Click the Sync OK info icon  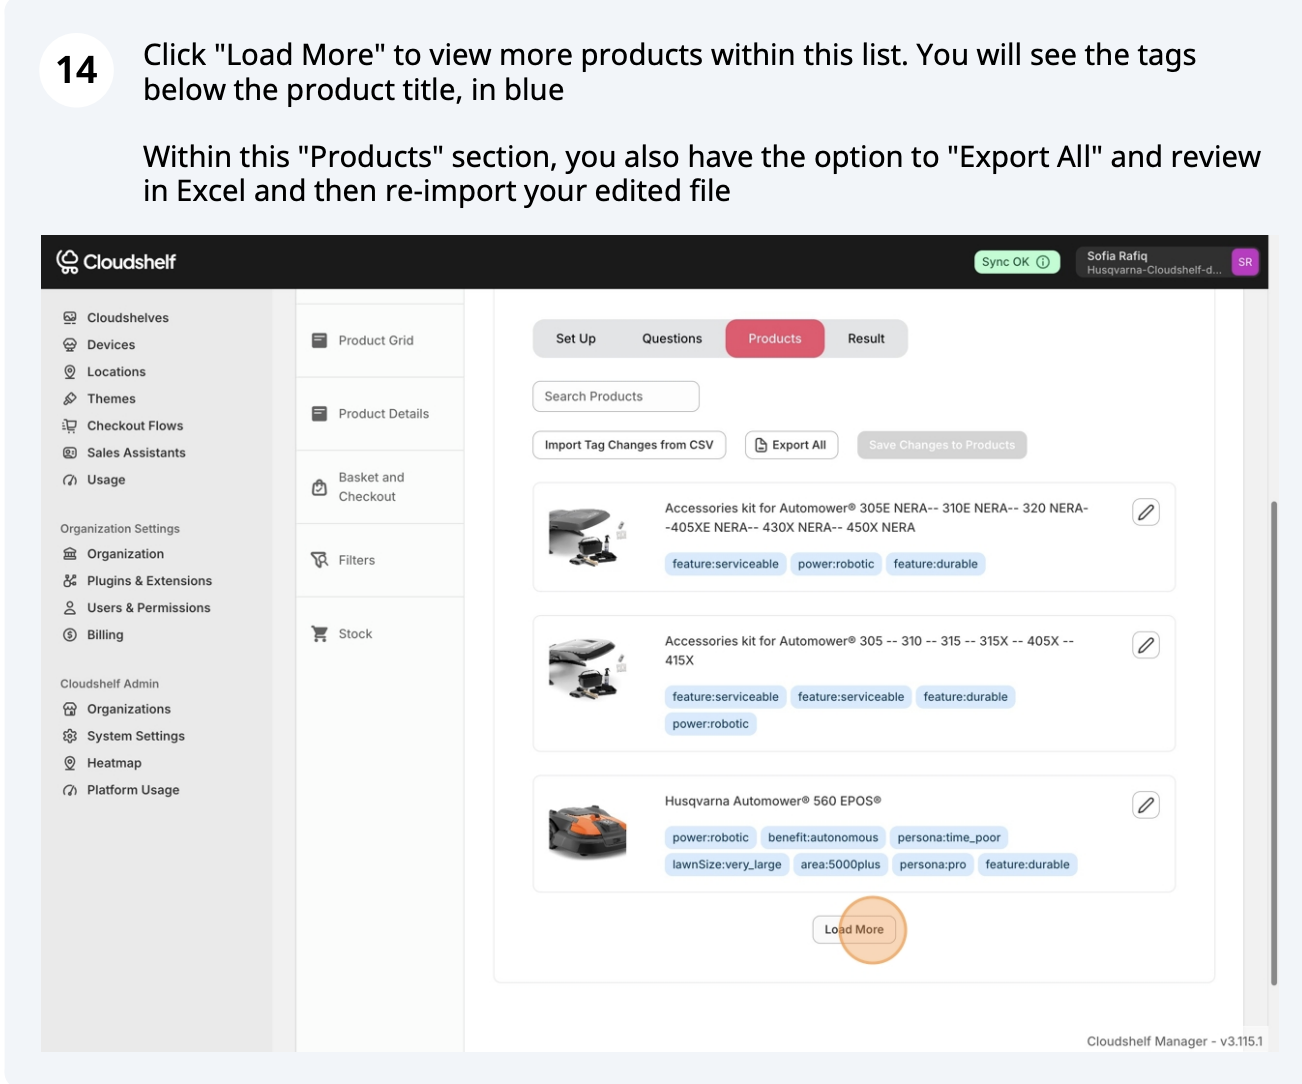coord(1043,262)
